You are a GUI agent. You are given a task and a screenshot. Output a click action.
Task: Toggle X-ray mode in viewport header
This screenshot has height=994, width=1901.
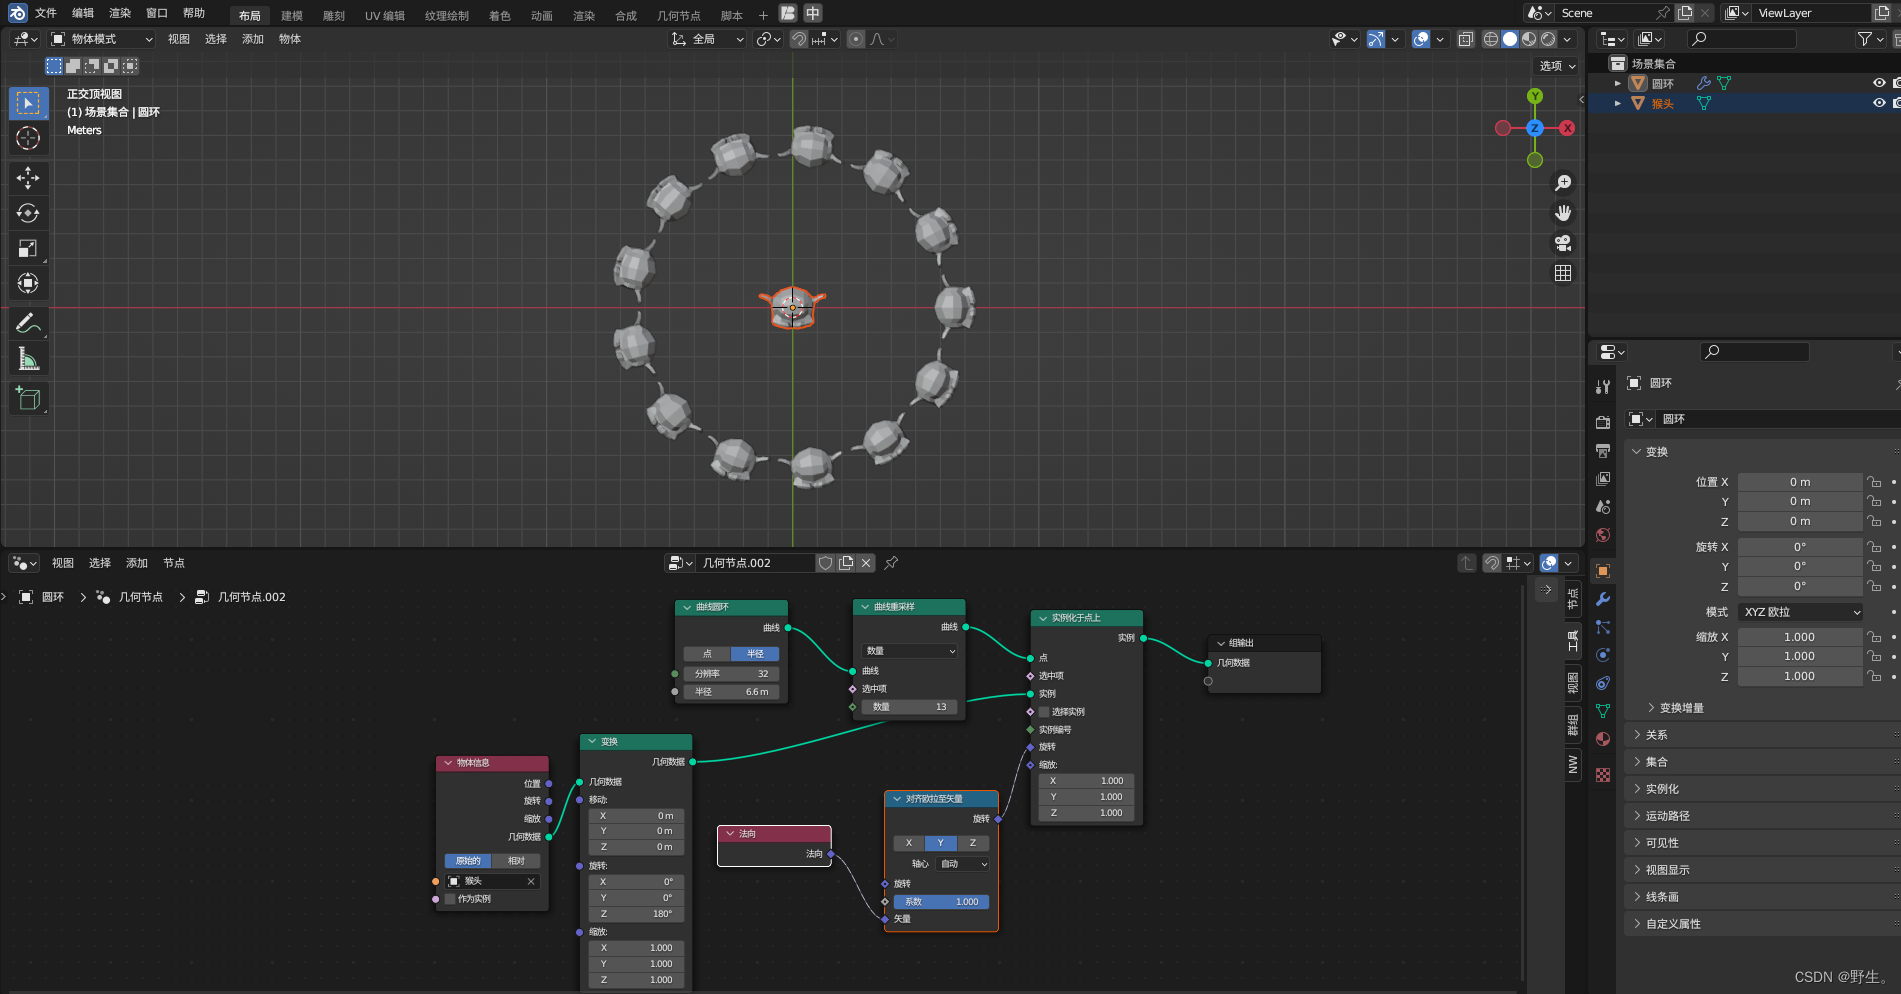(x=1465, y=39)
